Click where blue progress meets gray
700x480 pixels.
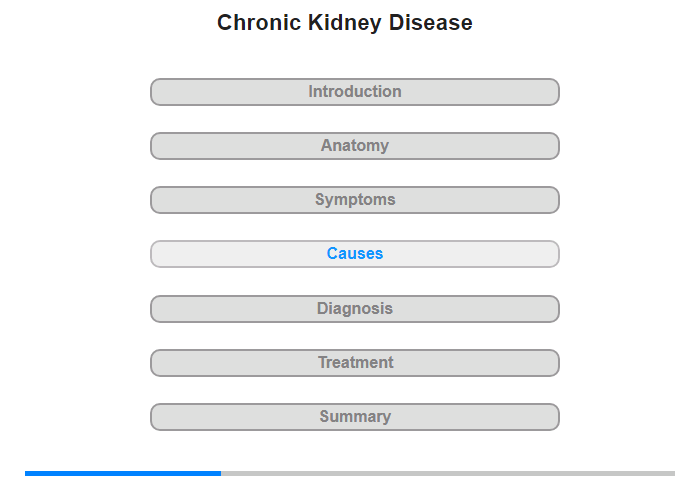click(x=221, y=473)
